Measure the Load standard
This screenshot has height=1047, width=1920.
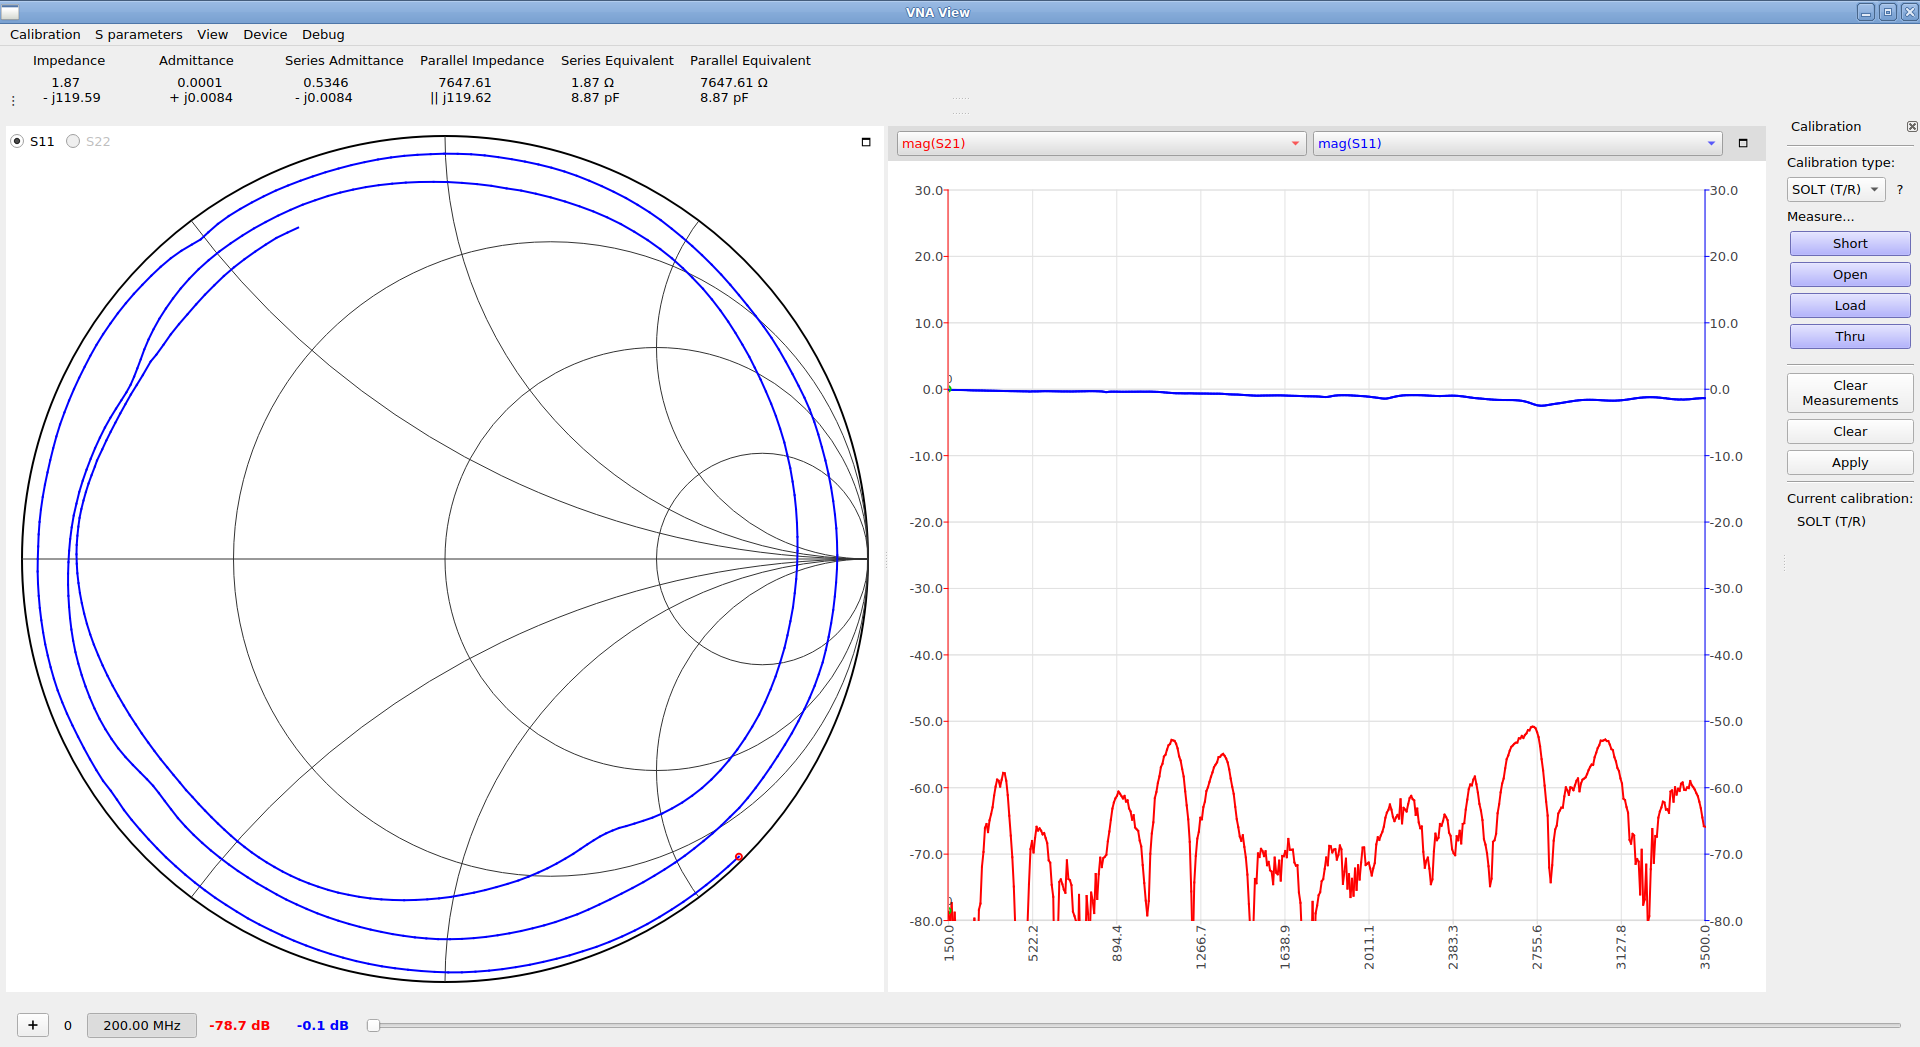click(1849, 305)
